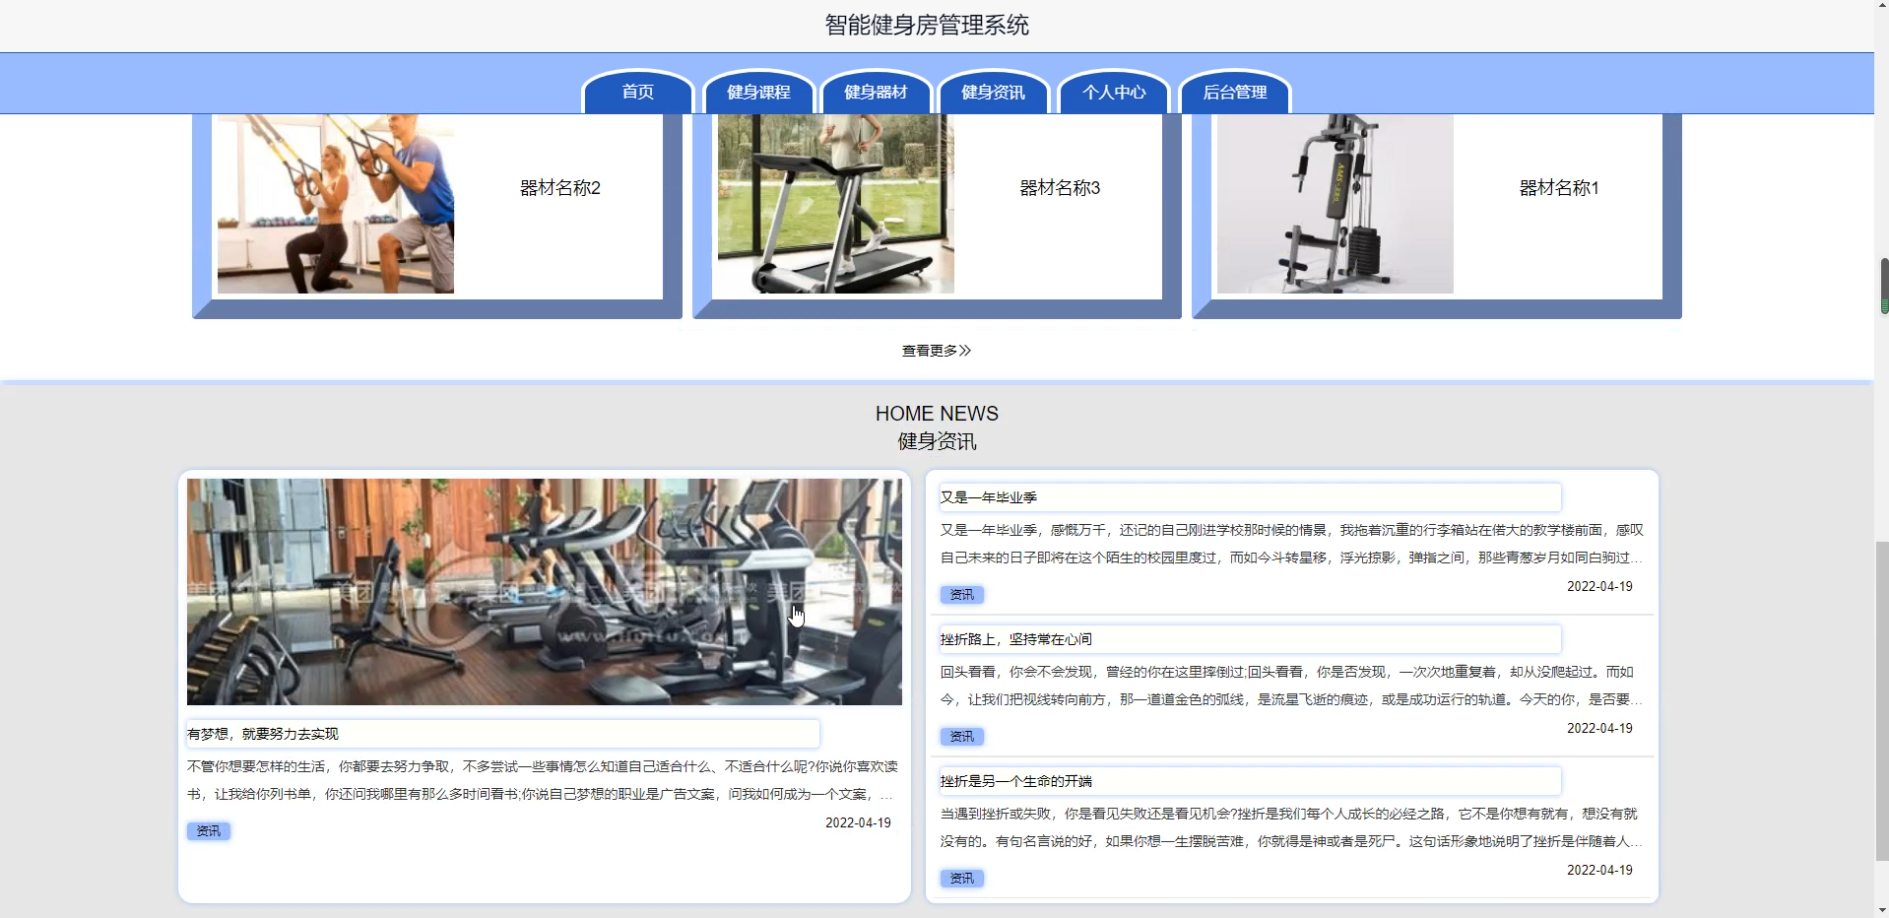The height and width of the screenshot is (918, 1889).
Task: Open the large gym news photo
Action: pos(544,592)
